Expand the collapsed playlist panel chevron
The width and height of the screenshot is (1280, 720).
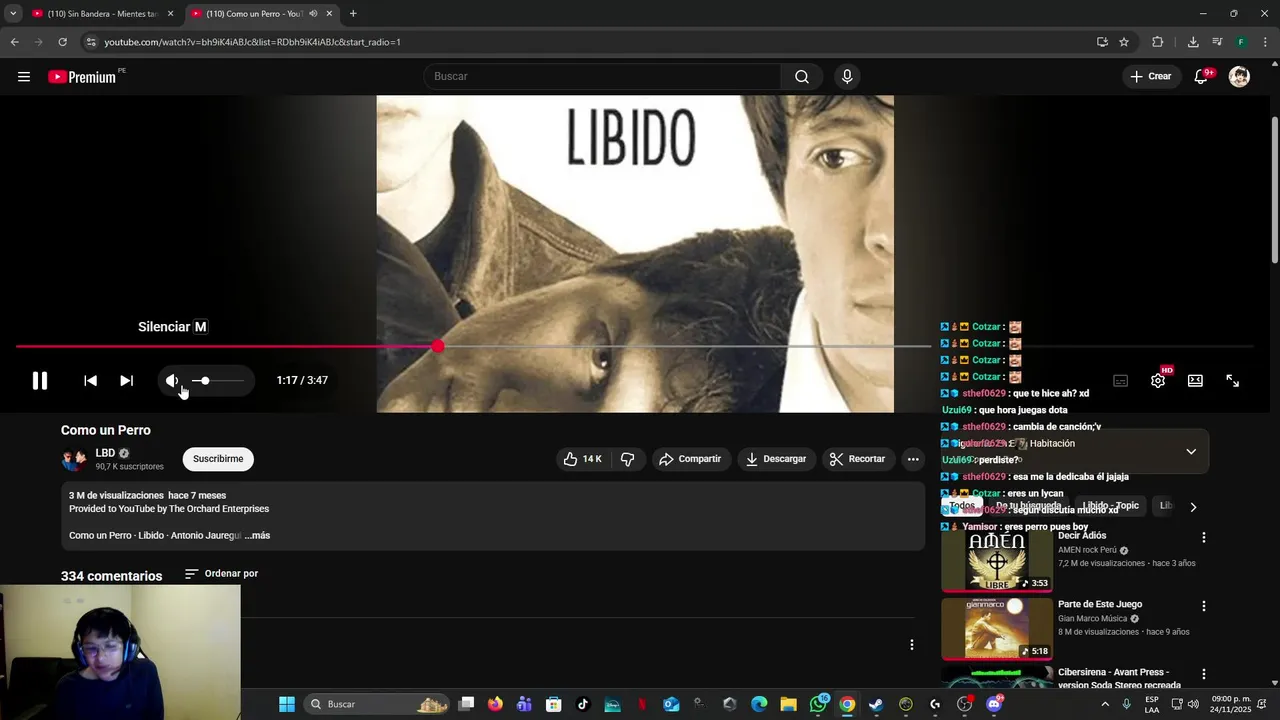(x=1191, y=451)
